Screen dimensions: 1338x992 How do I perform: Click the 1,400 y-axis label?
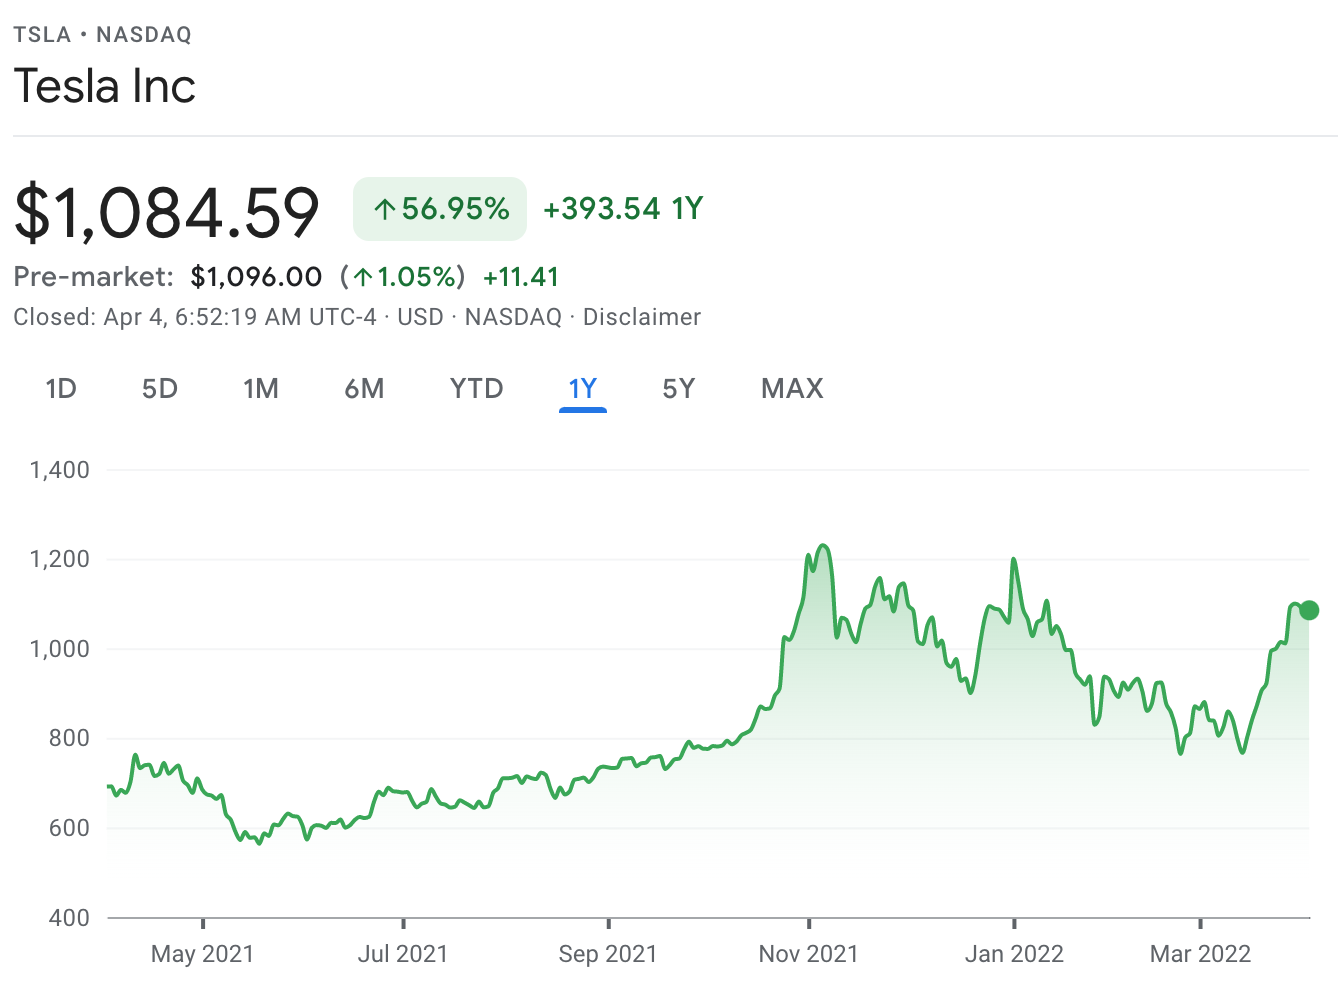point(60,470)
